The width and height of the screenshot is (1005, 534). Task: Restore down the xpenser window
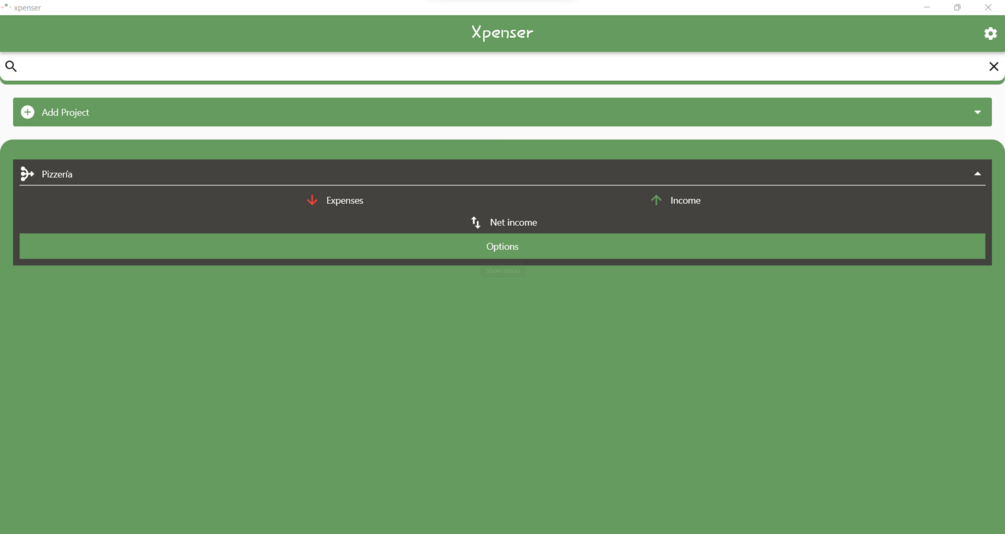(957, 7)
